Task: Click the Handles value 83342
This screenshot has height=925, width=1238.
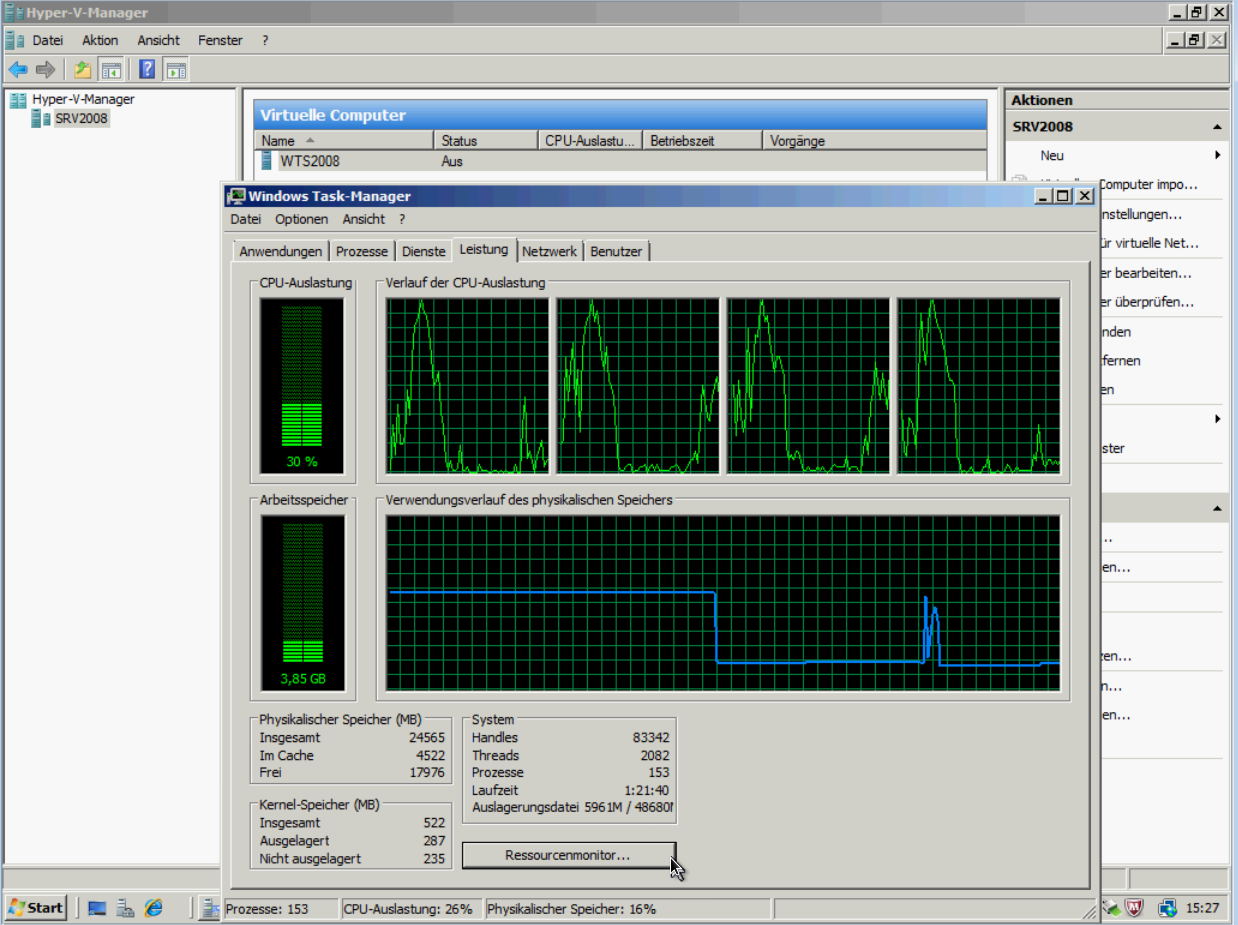Action: tap(651, 738)
